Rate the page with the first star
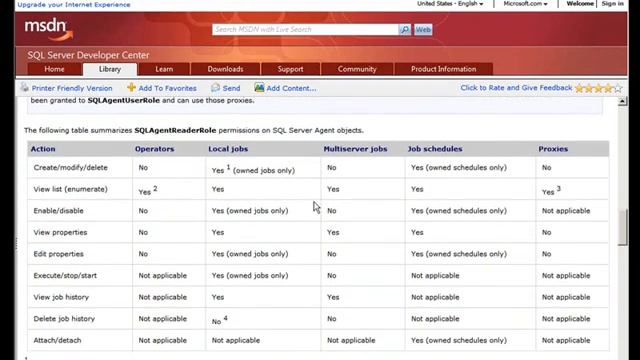640x360 pixels. (579, 88)
